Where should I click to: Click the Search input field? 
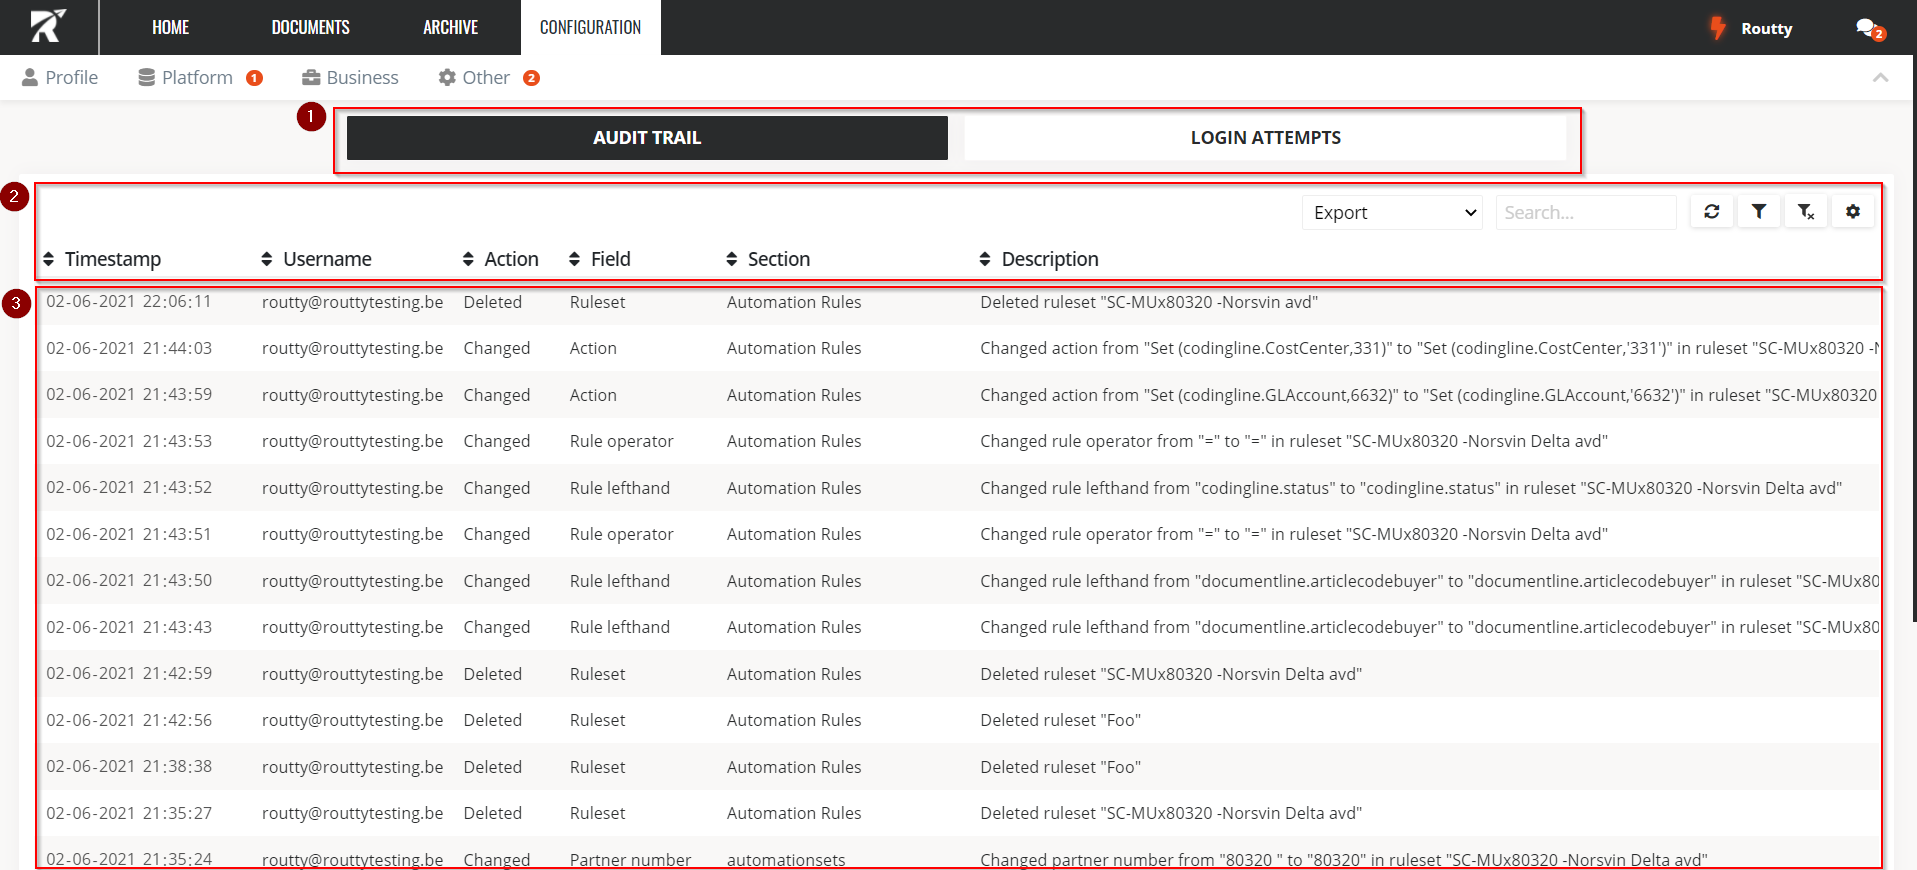point(1585,213)
